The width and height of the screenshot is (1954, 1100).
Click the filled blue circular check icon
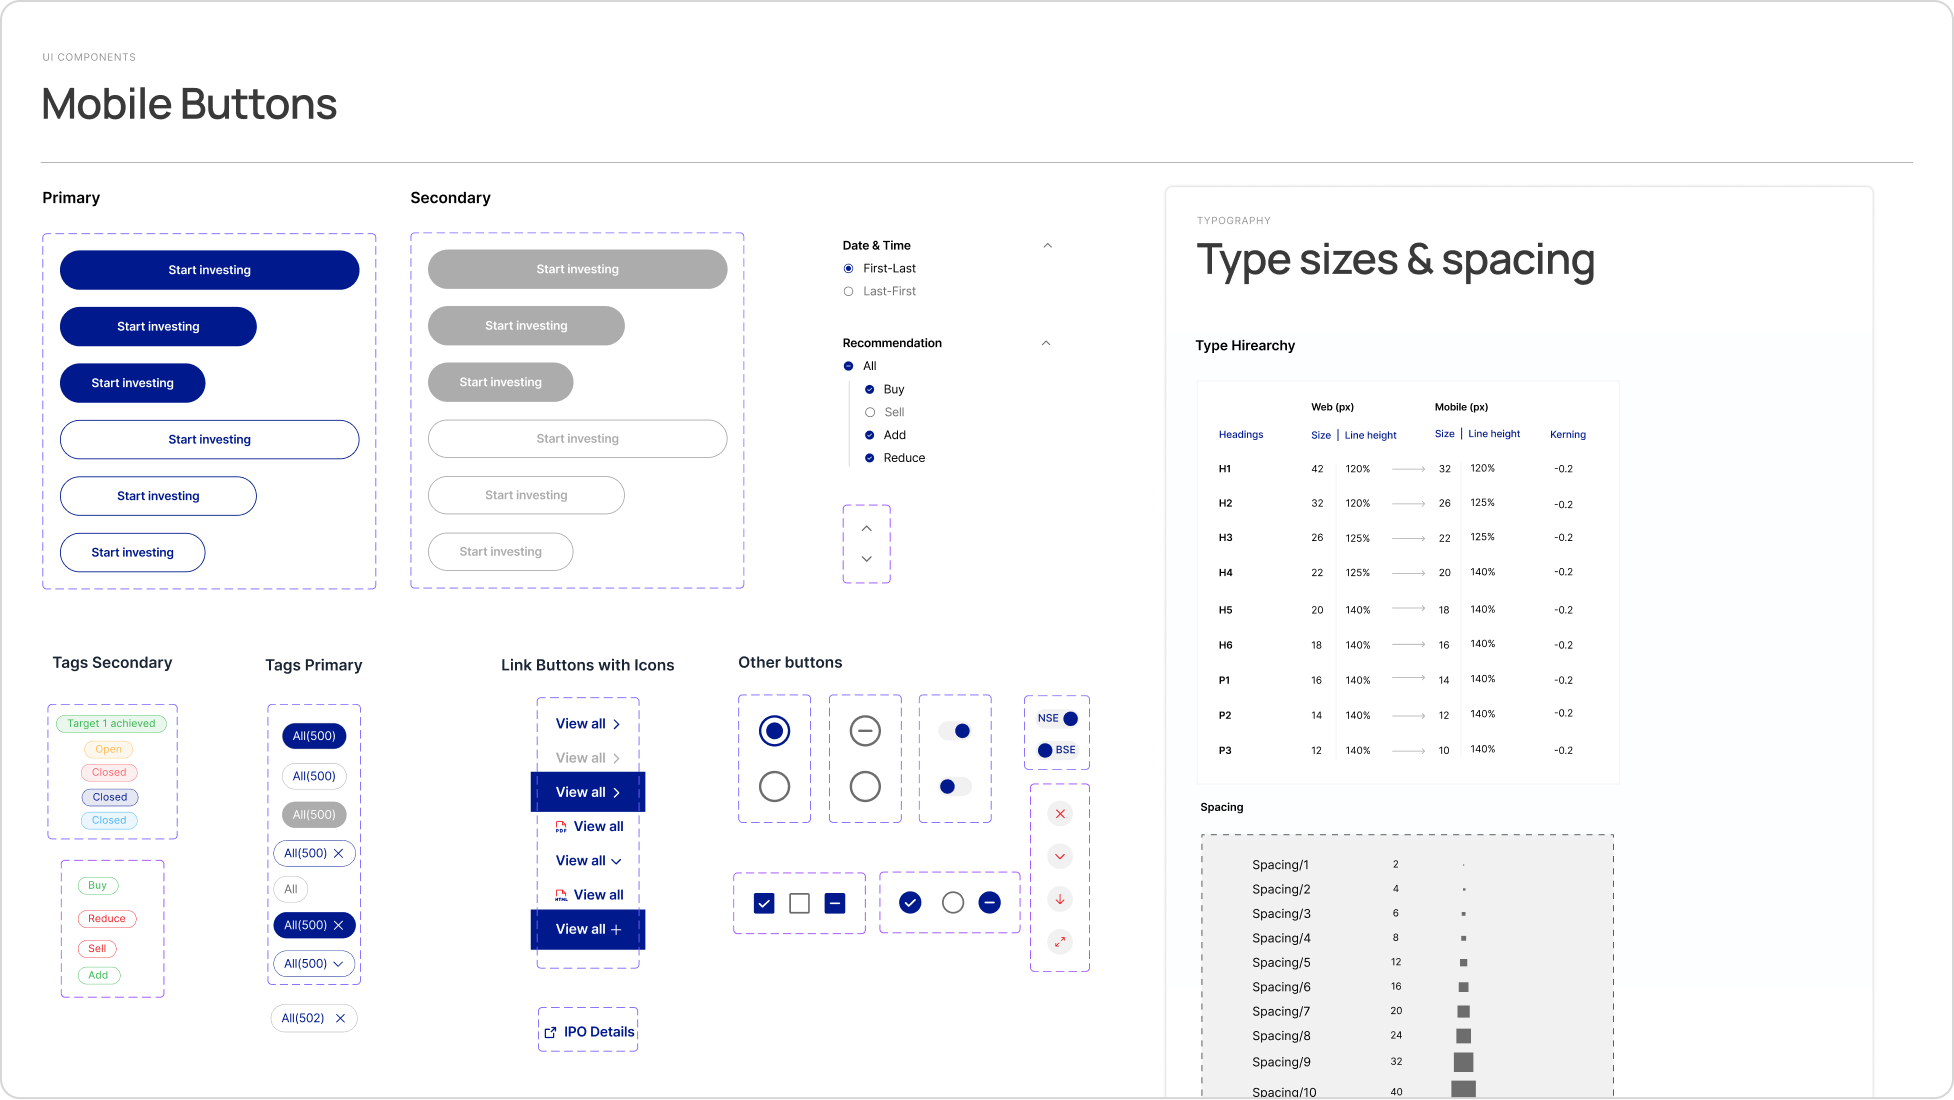coord(910,903)
